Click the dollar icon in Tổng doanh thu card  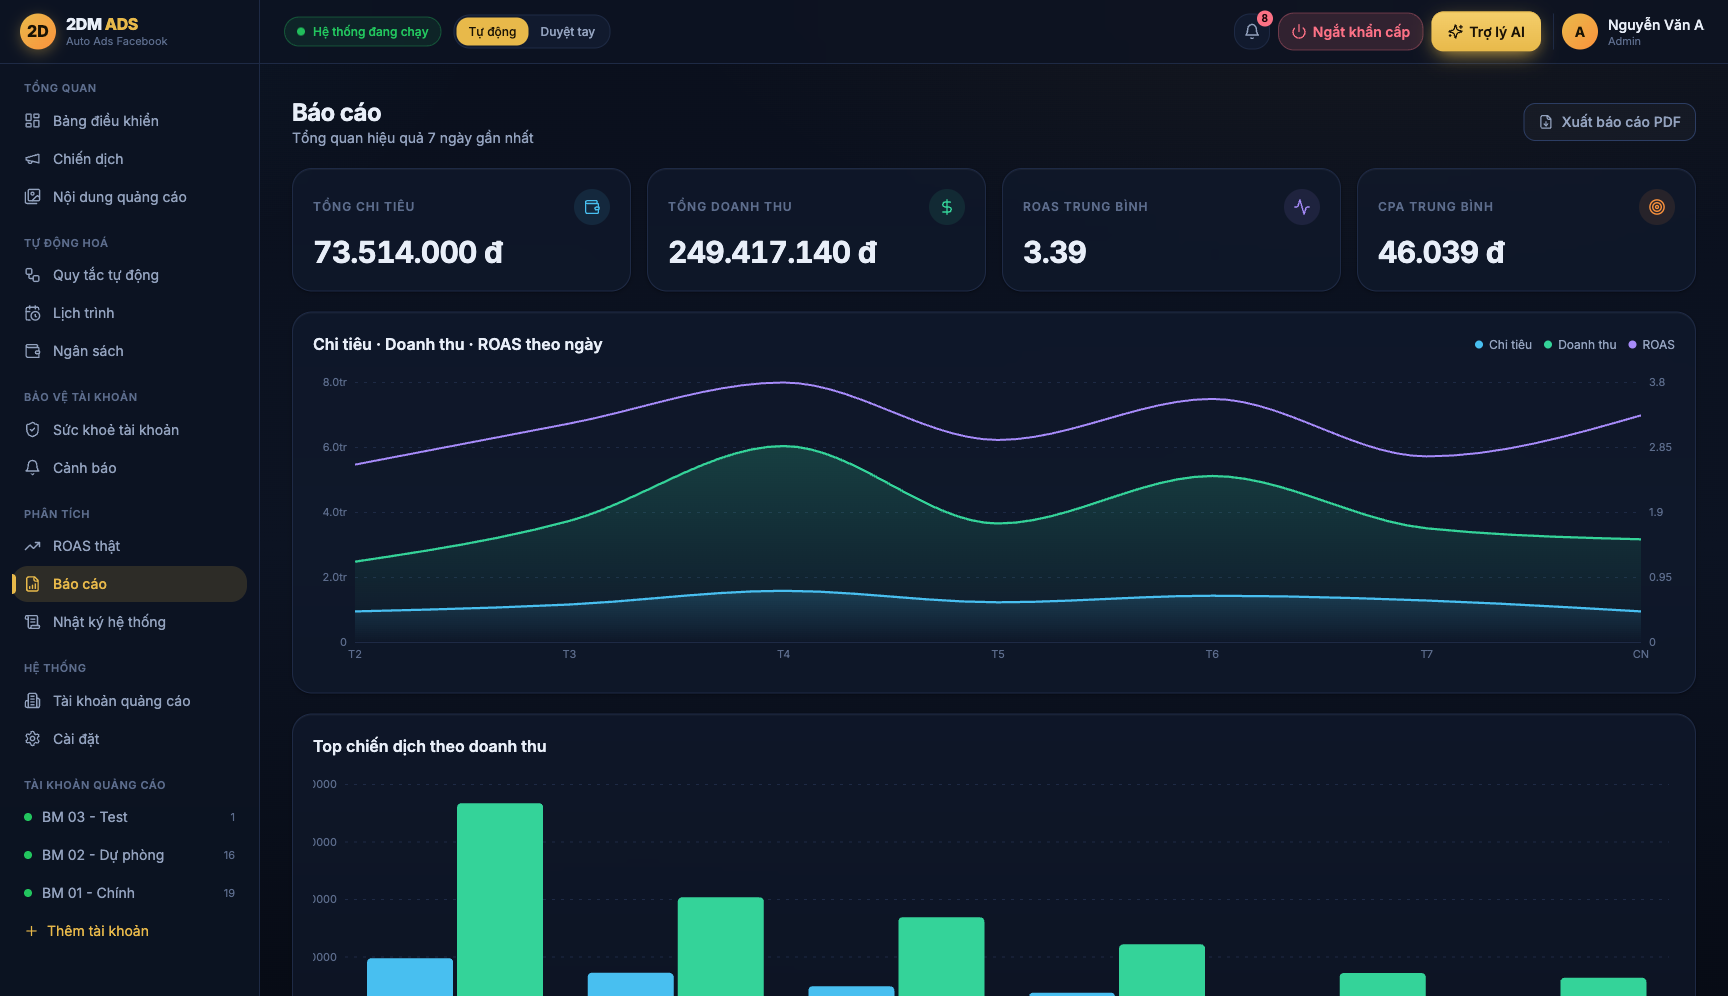click(x=947, y=207)
